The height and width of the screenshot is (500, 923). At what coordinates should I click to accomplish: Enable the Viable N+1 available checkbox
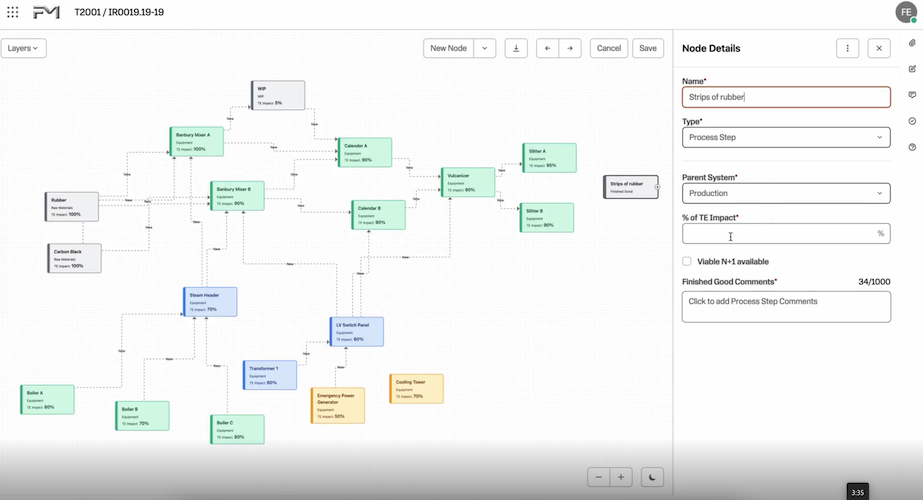pyautogui.click(x=687, y=262)
